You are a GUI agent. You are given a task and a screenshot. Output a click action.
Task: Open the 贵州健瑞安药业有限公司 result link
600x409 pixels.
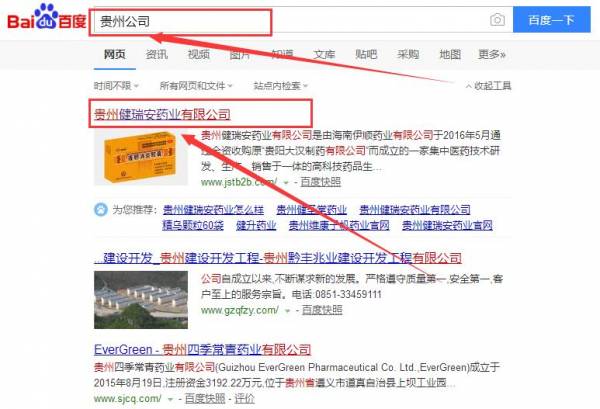point(161,114)
